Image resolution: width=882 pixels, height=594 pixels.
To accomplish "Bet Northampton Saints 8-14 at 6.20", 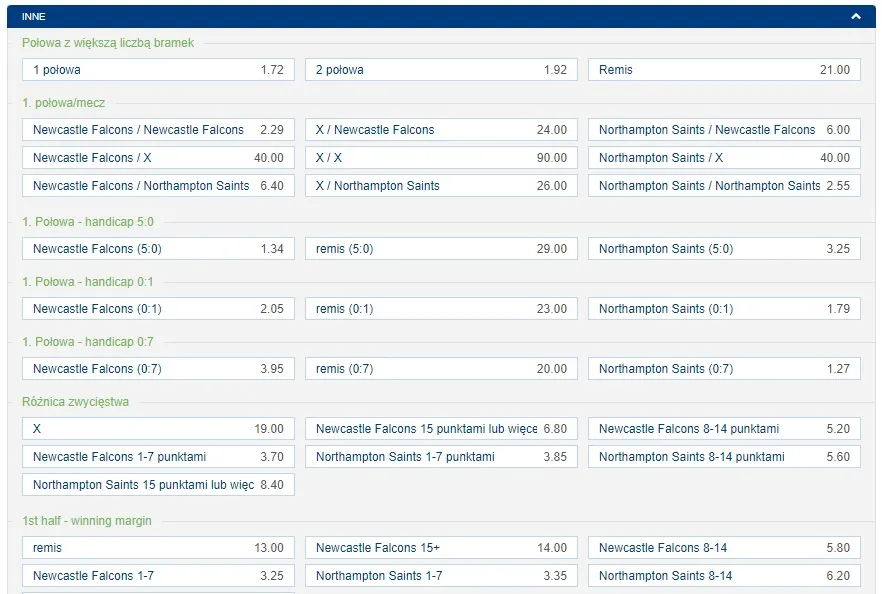I will [x=724, y=576].
